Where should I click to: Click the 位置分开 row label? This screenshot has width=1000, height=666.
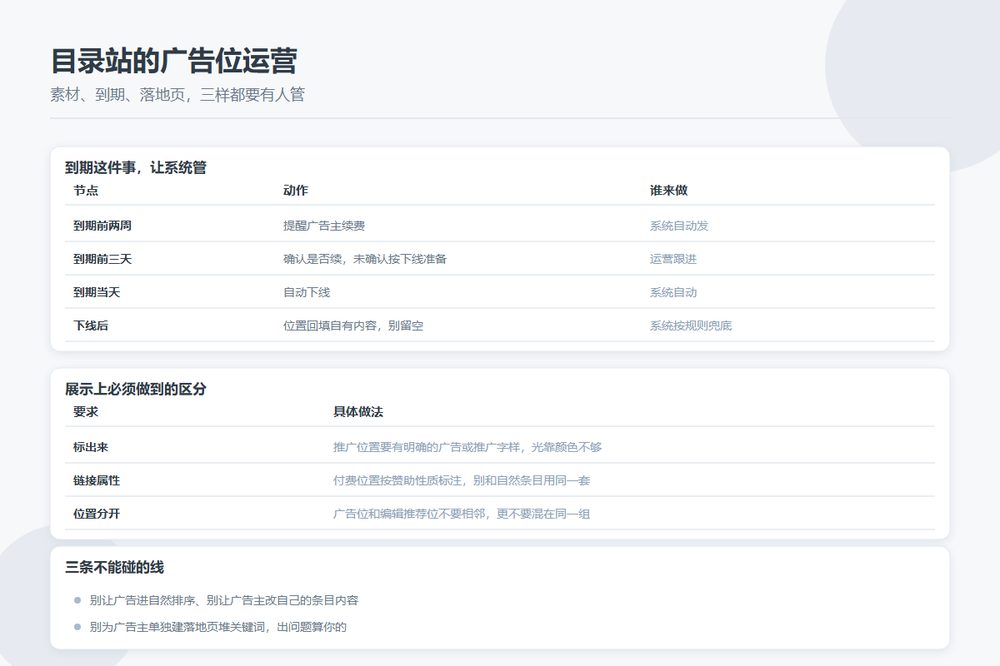tap(96, 513)
